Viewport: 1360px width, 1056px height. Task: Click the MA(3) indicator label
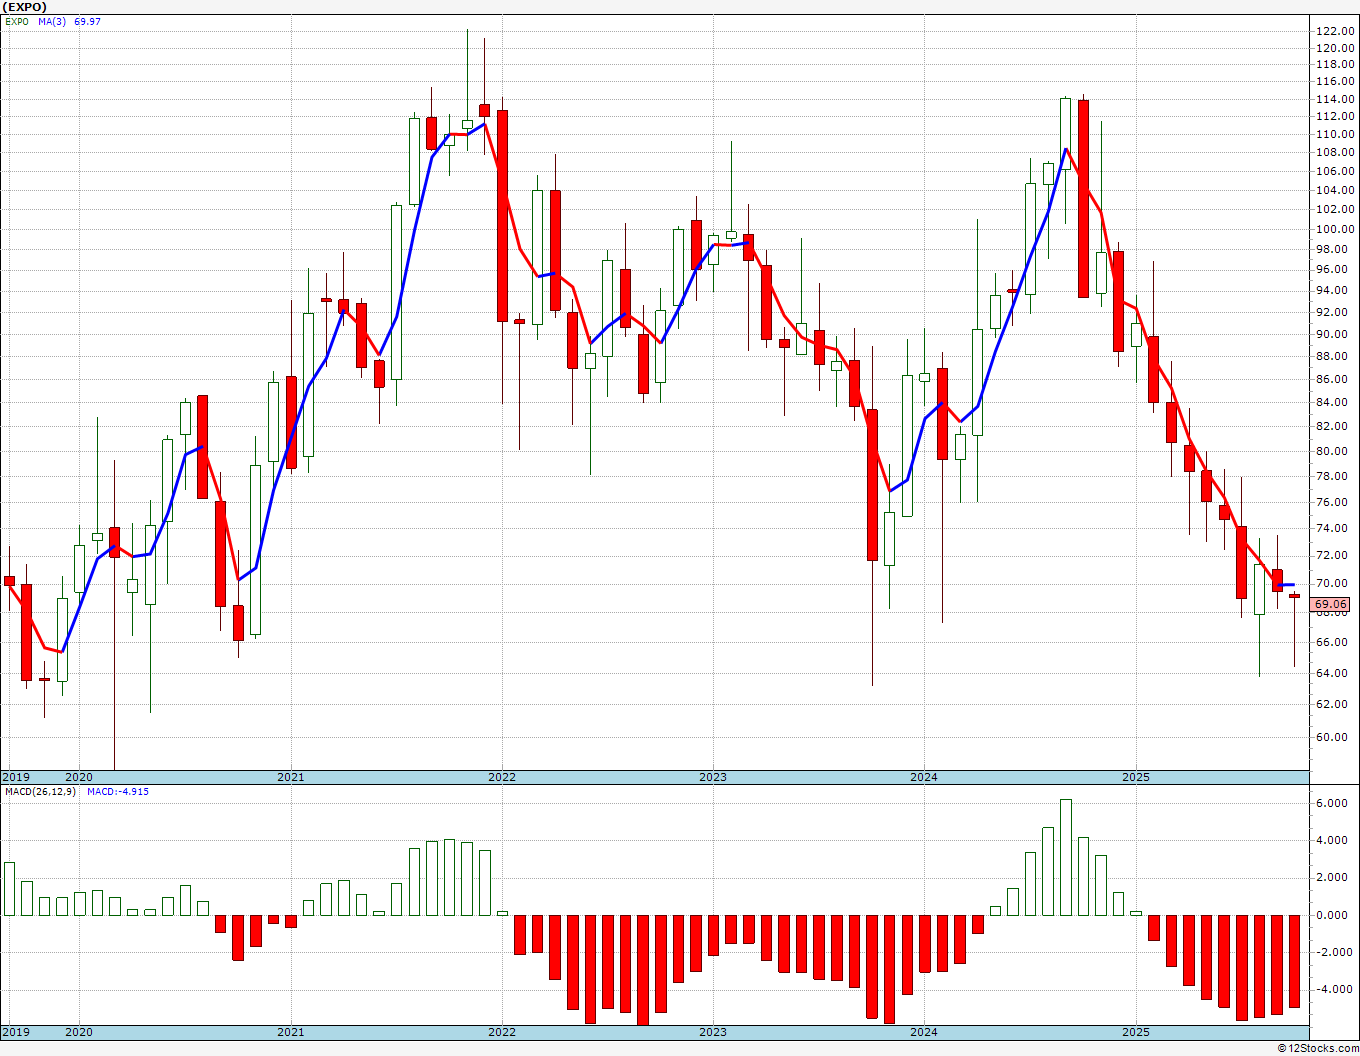(x=52, y=21)
